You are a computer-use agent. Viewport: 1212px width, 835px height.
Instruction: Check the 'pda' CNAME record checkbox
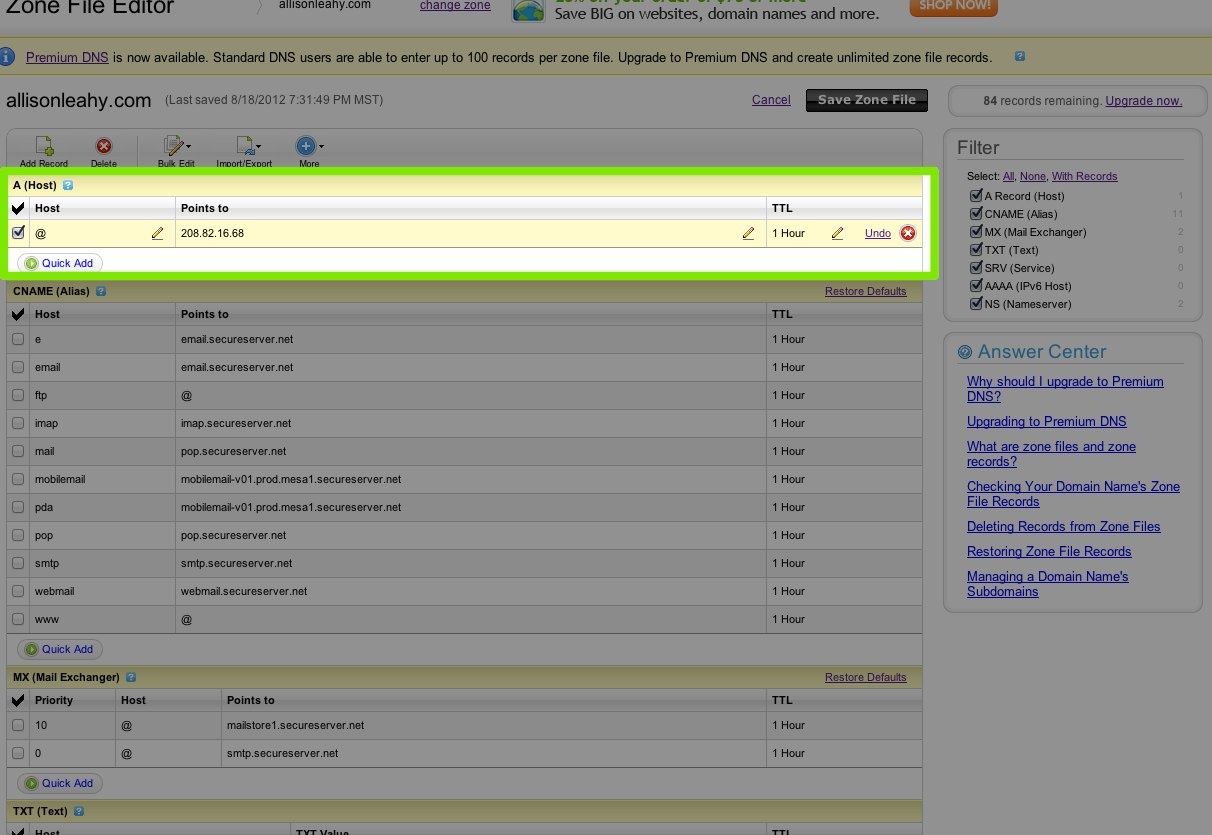coord(18,507)
